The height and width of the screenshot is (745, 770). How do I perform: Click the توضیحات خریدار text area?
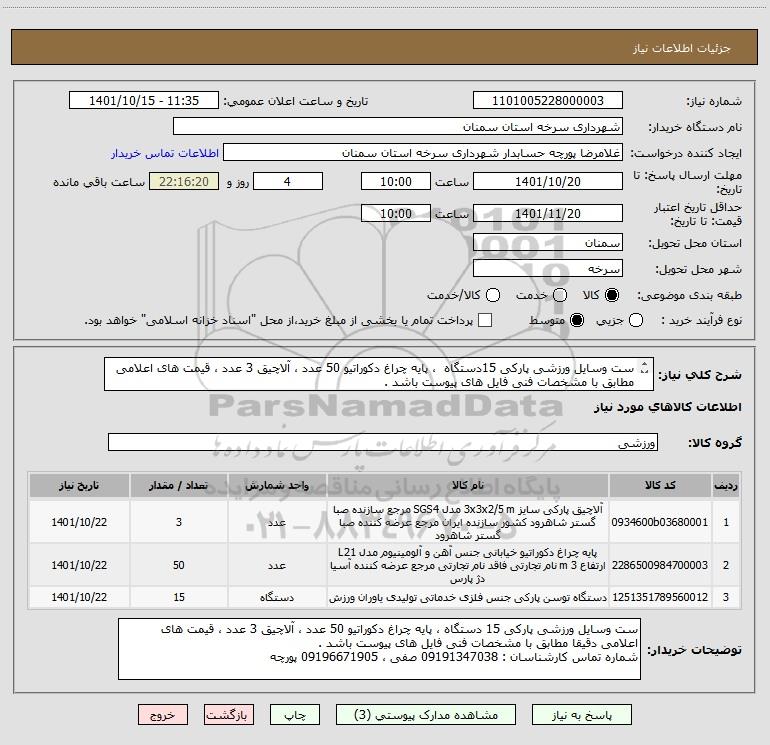click(379, 649)
